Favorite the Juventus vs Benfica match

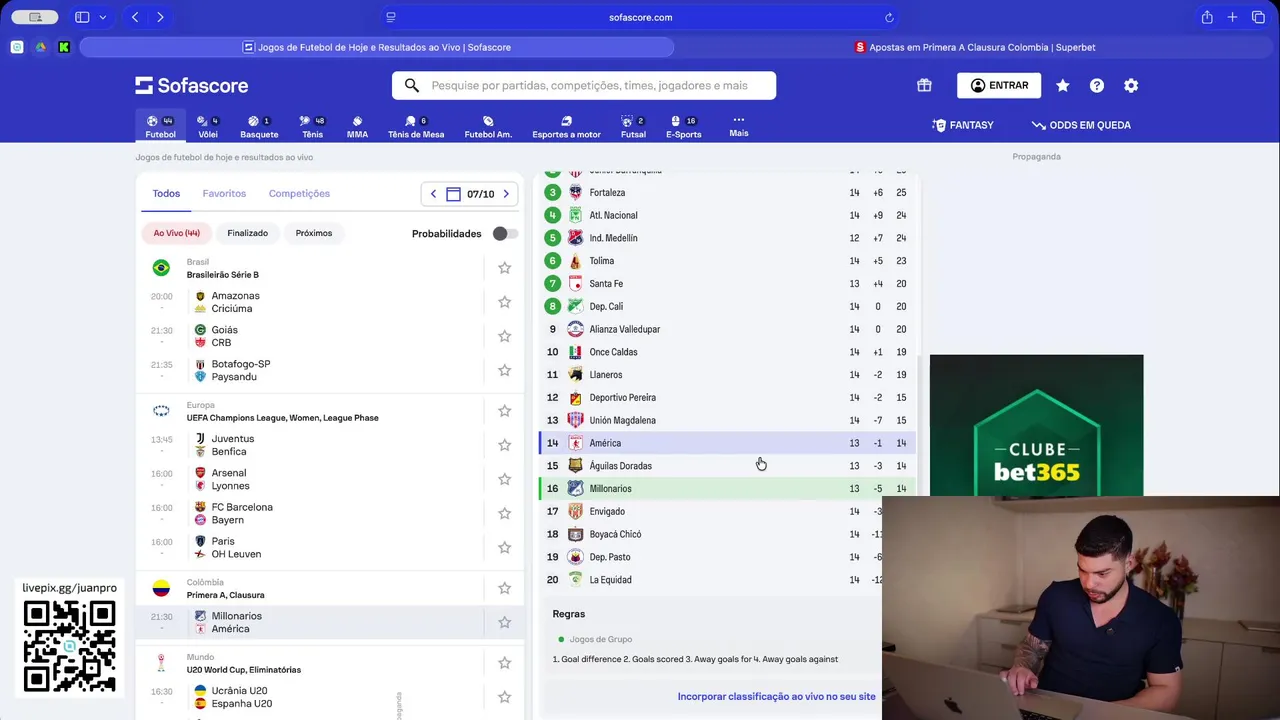(505, 445)
